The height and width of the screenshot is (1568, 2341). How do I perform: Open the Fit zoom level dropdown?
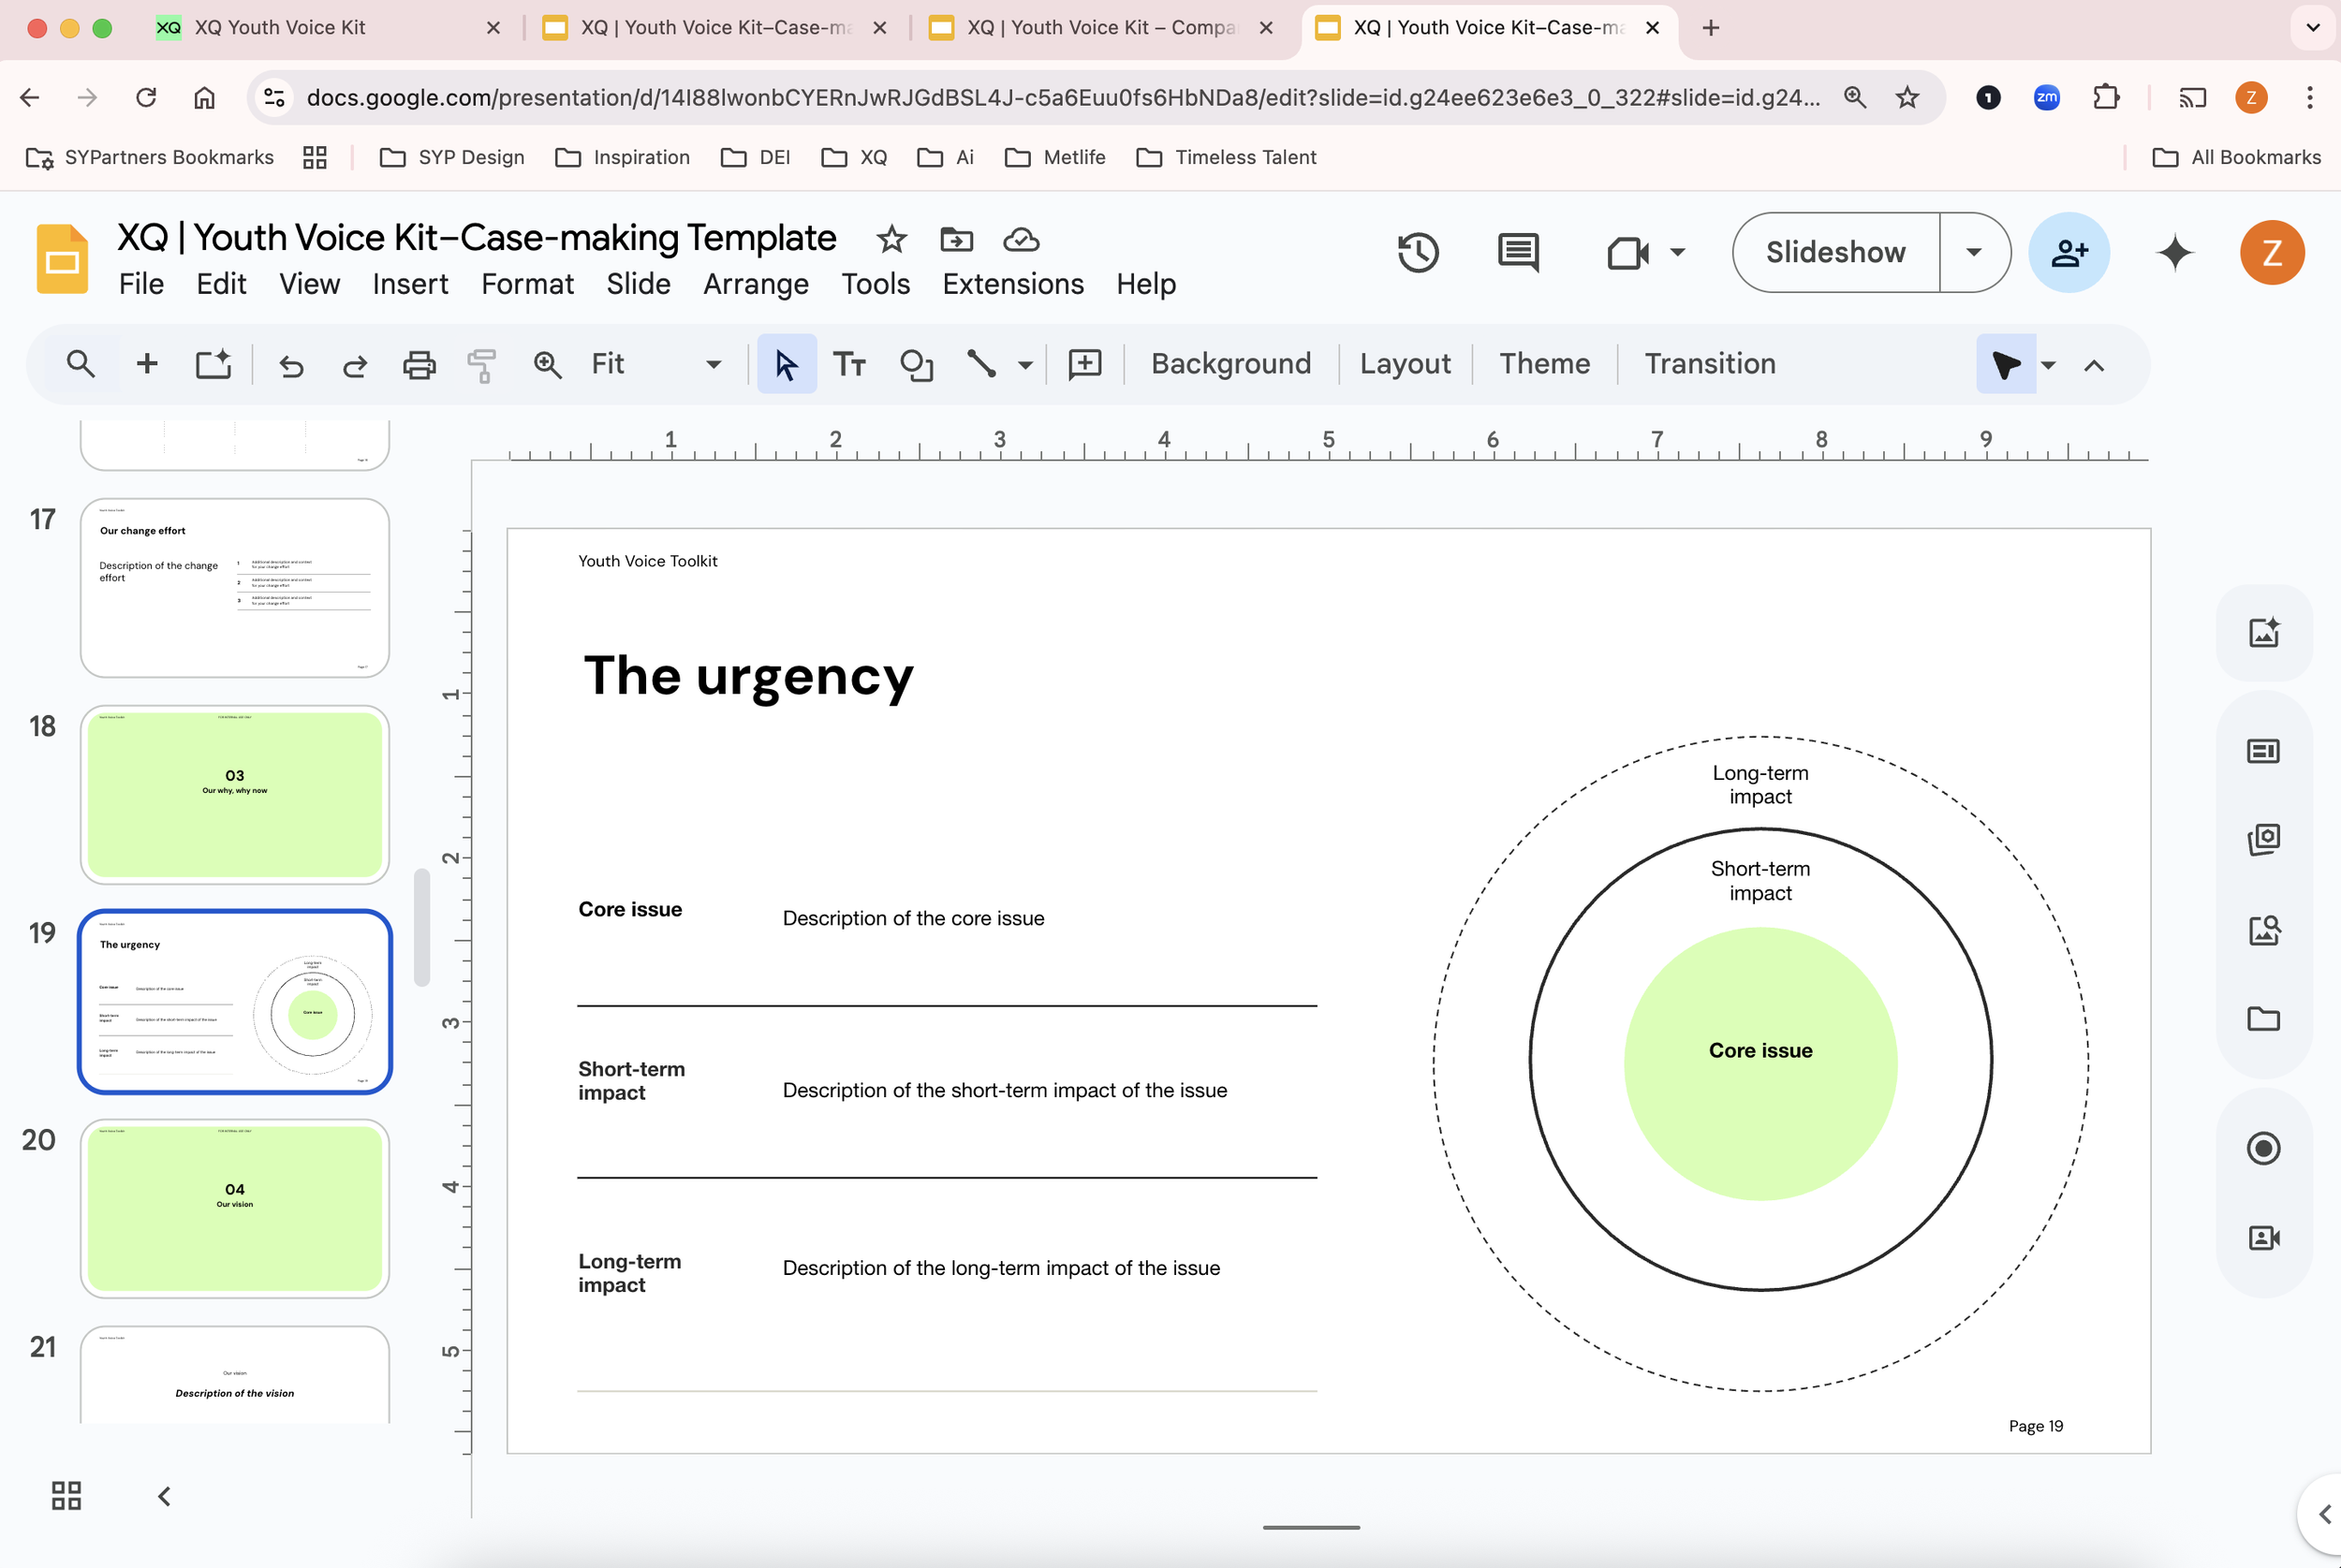click(x=655, y=365)
